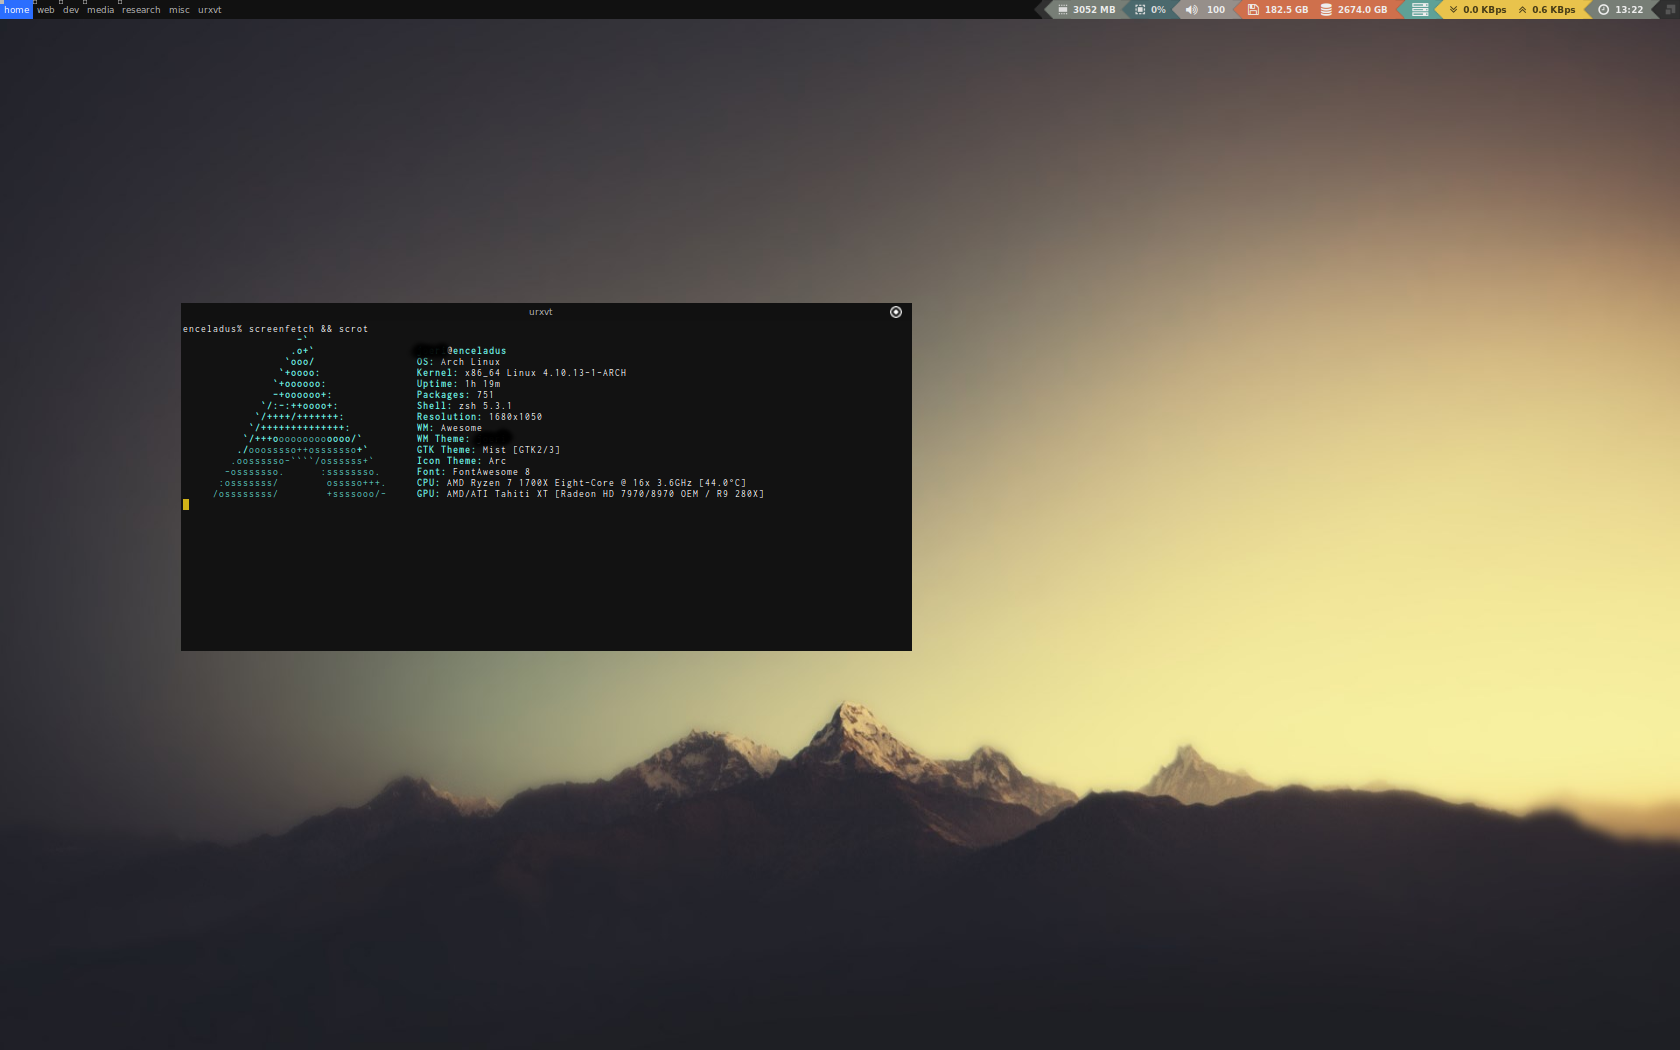Click the Kernel version line
Screen dimensions: 1680x1050
pos(521,373)
